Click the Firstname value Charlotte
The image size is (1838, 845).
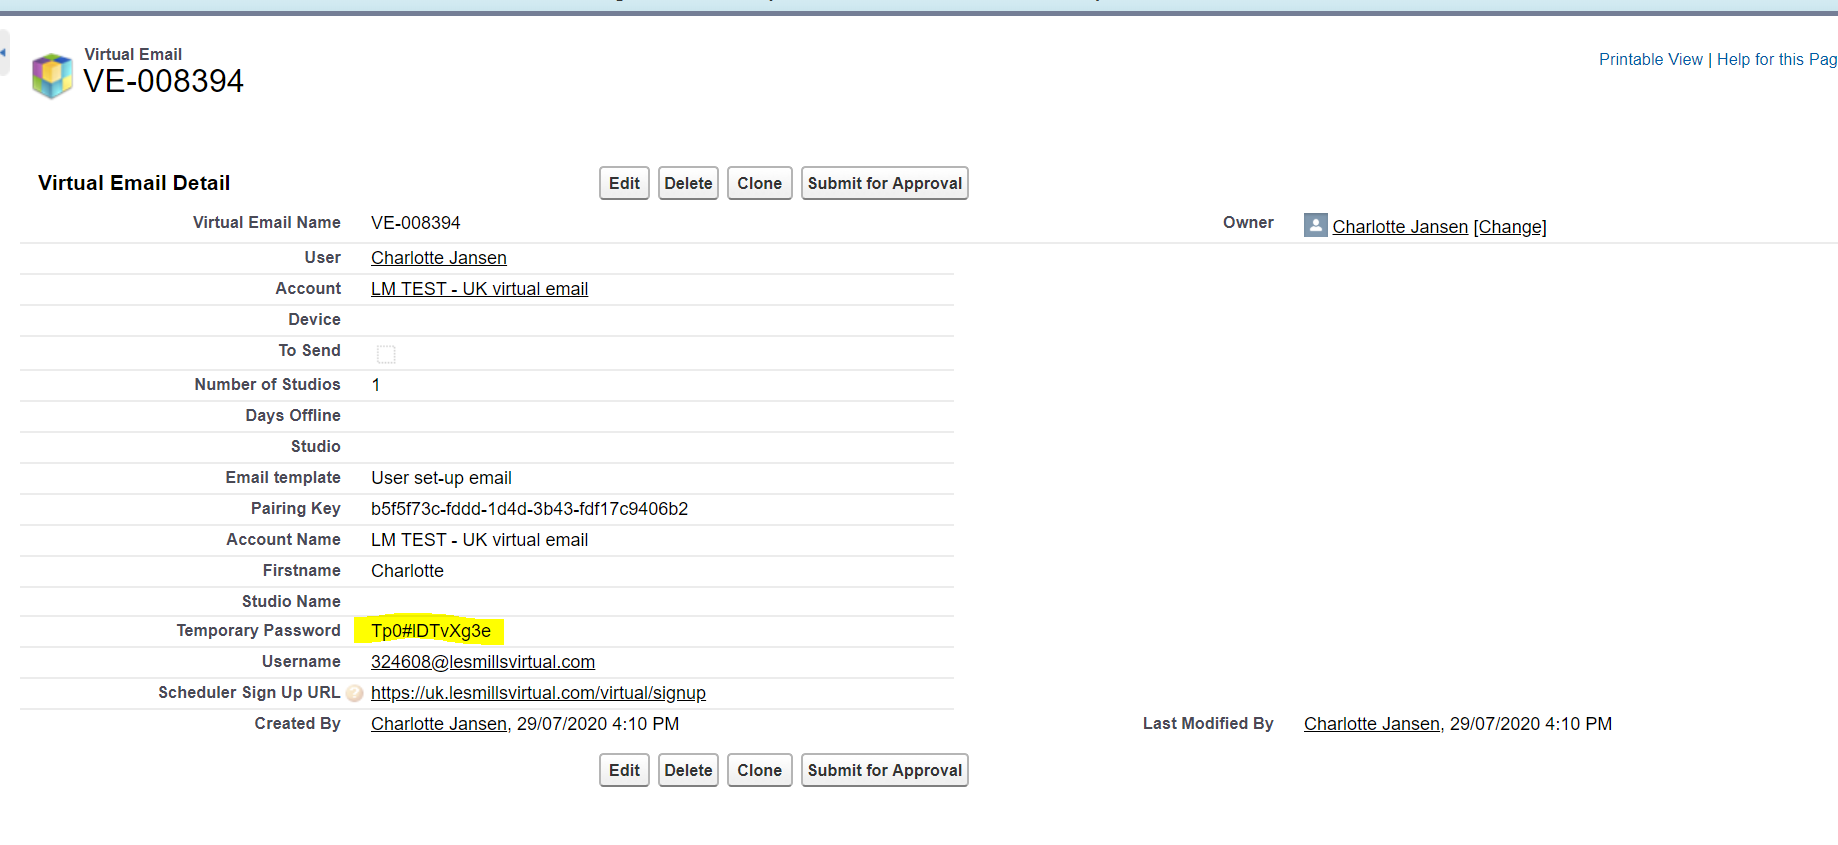tap(407, 571)
